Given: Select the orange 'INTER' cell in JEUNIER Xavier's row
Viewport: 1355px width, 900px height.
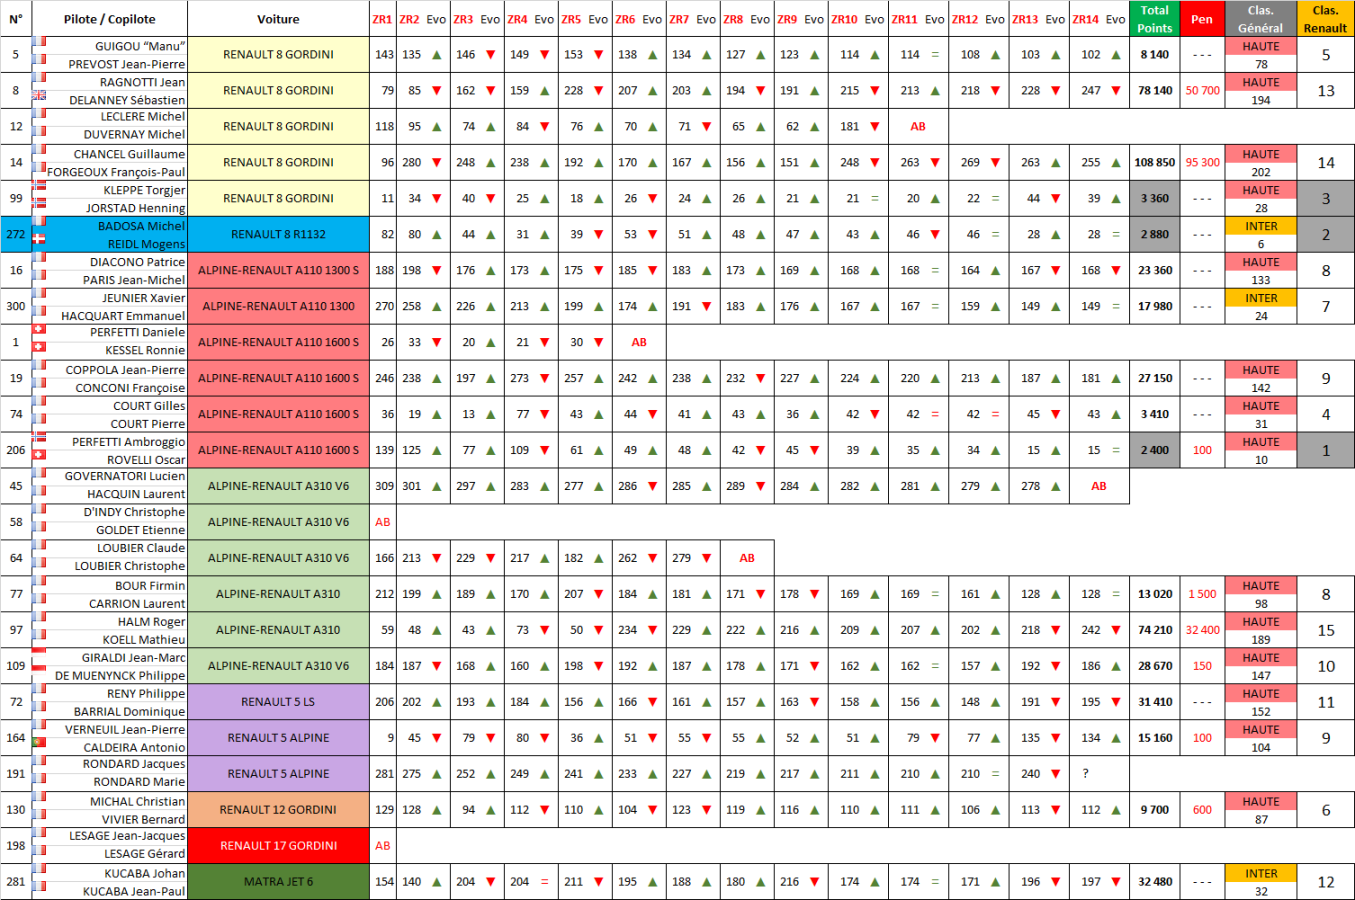Looking at the screenshot, I should [1260, 298].
